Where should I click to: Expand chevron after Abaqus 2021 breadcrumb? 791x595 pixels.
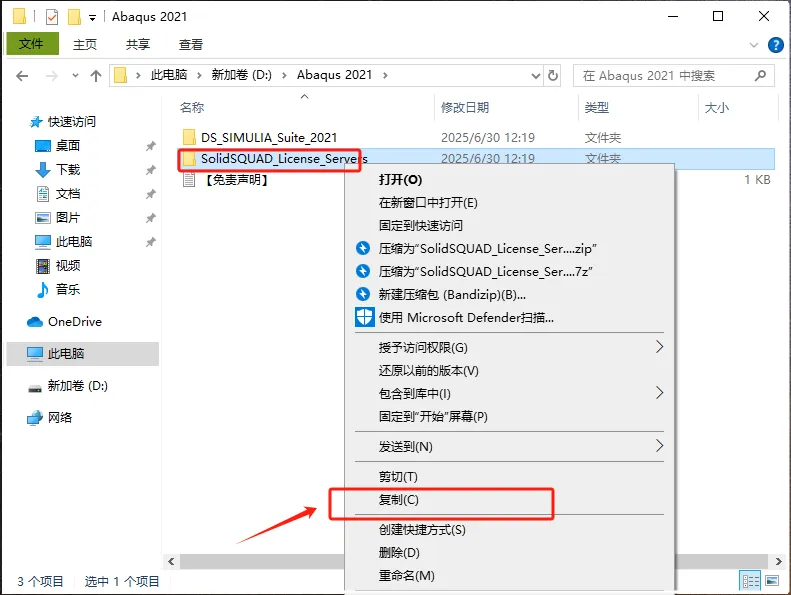(385, 75)
